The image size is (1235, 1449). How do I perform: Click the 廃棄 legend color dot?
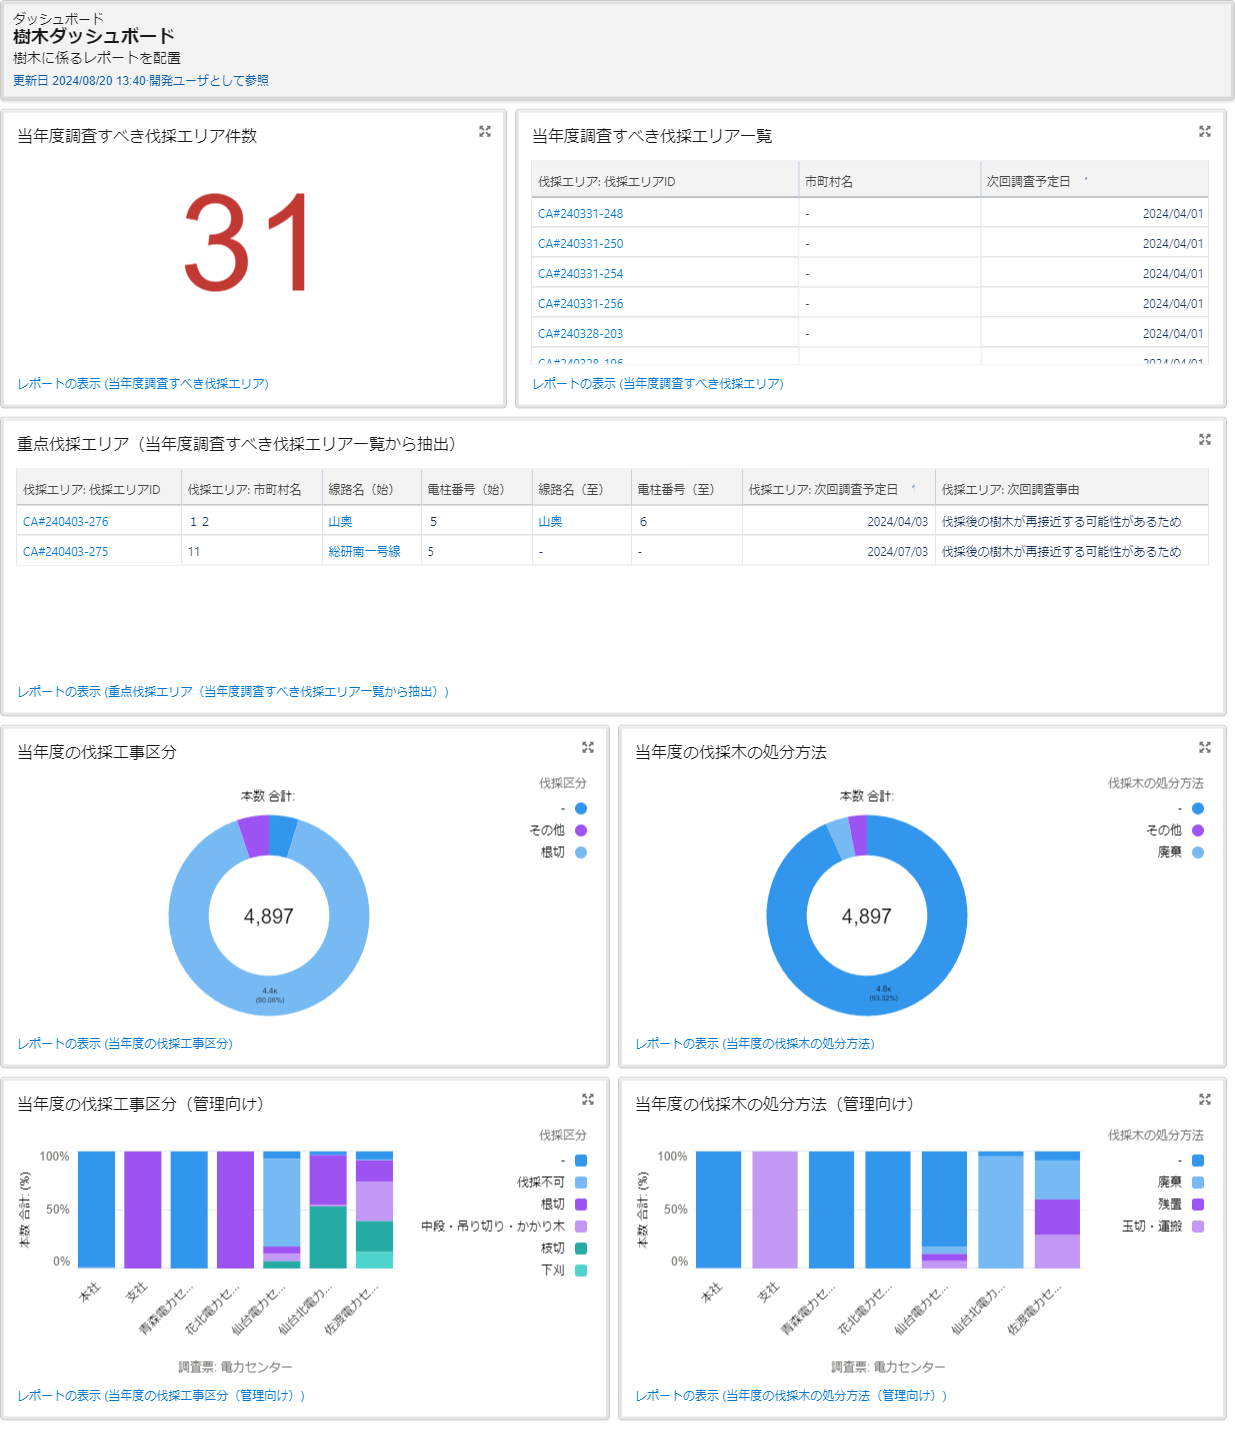(1198, 853)
